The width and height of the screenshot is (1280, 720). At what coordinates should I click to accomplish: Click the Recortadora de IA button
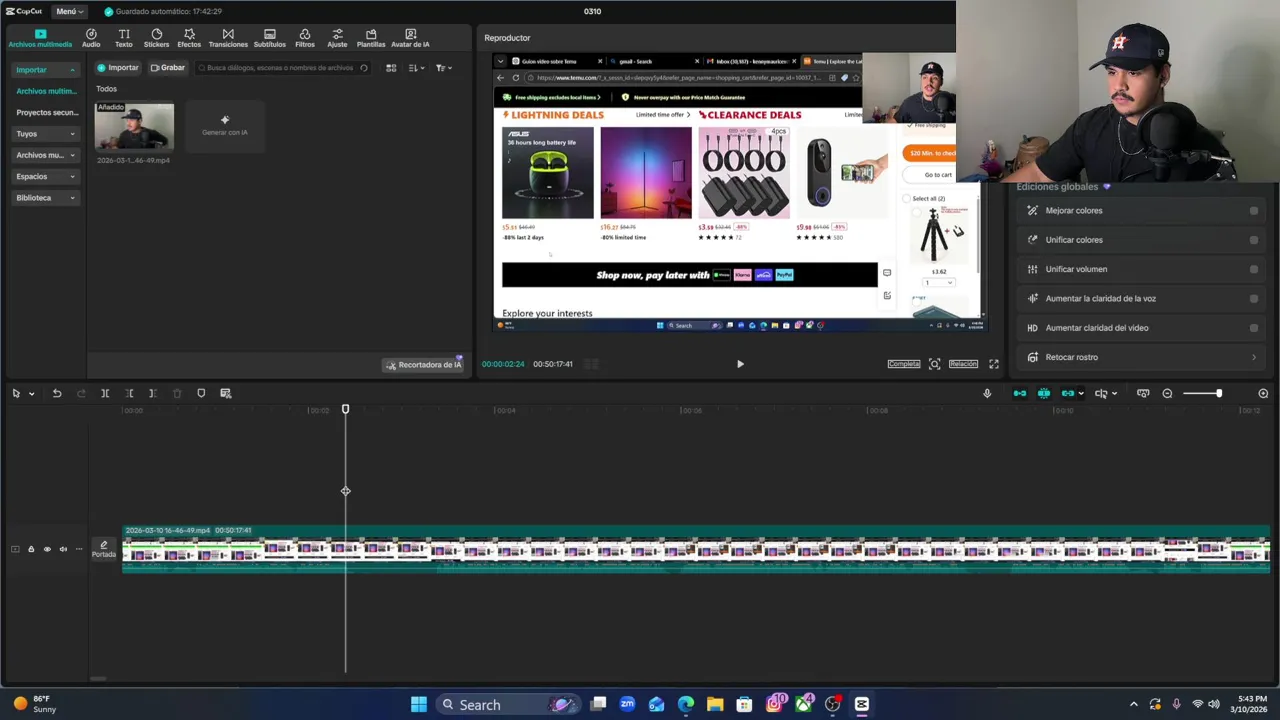424,365
